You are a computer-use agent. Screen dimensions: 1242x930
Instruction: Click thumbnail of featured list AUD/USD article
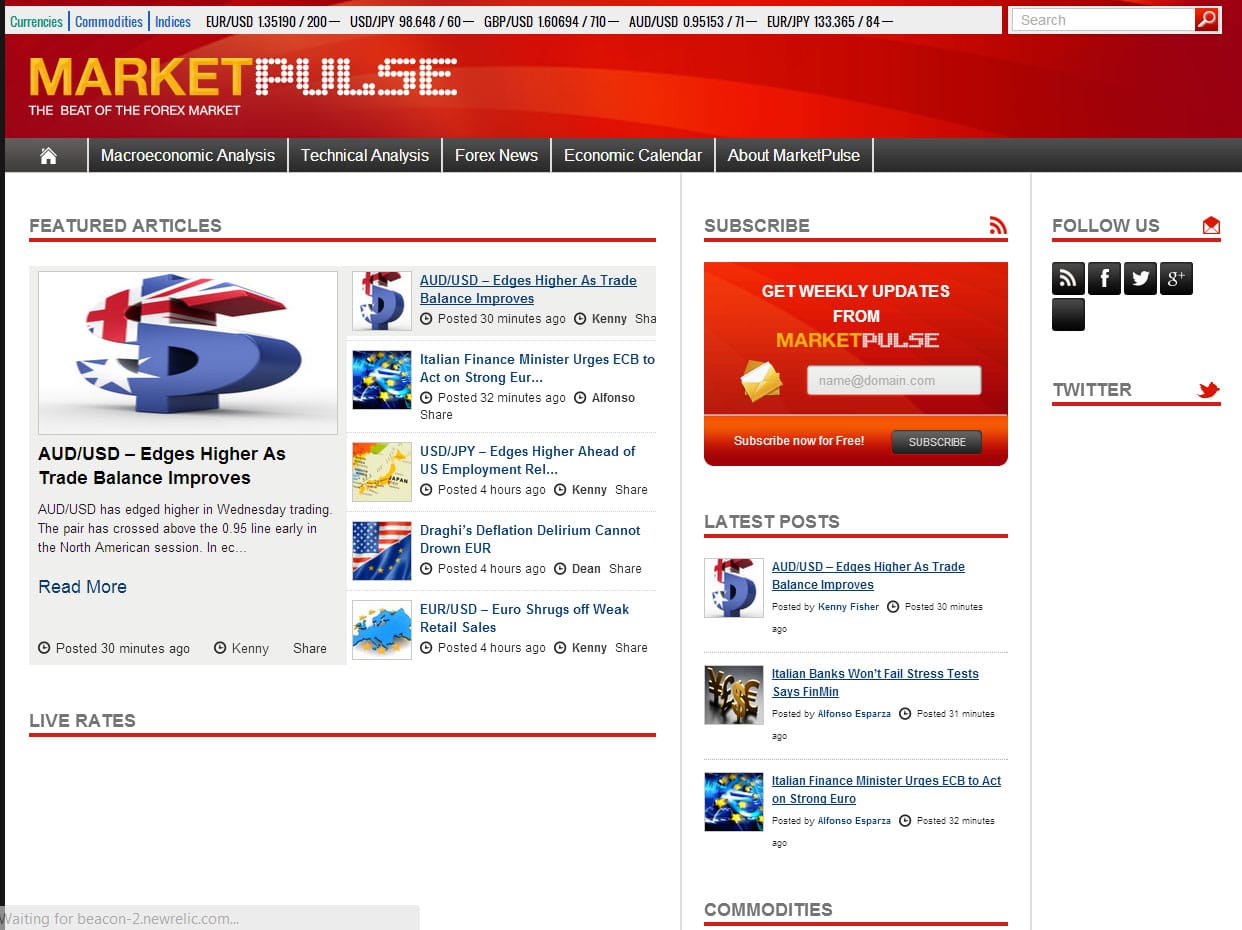tap(382, 301)
